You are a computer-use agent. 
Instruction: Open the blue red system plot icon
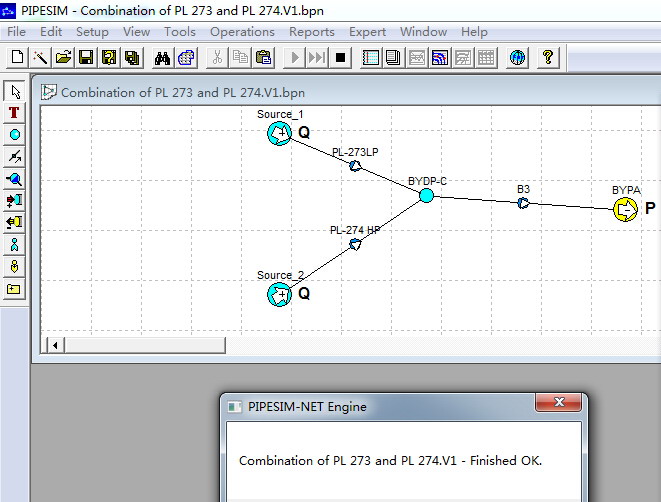[439, 57]
